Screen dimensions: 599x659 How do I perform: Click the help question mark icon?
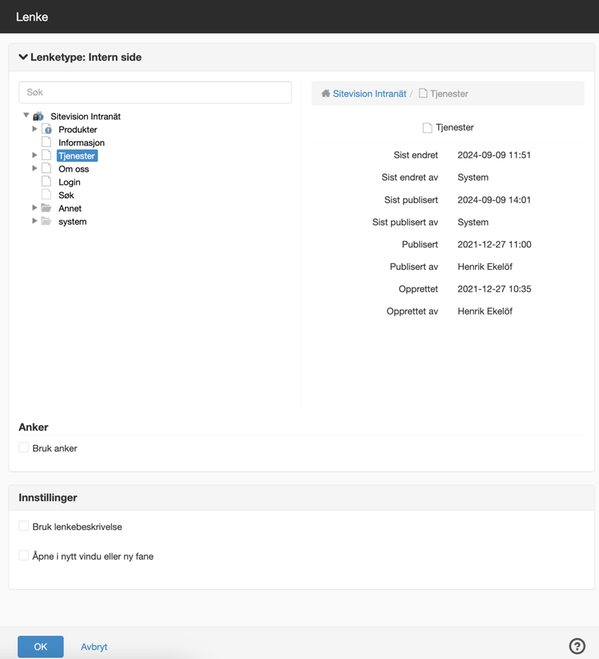[x=577, y=646]
